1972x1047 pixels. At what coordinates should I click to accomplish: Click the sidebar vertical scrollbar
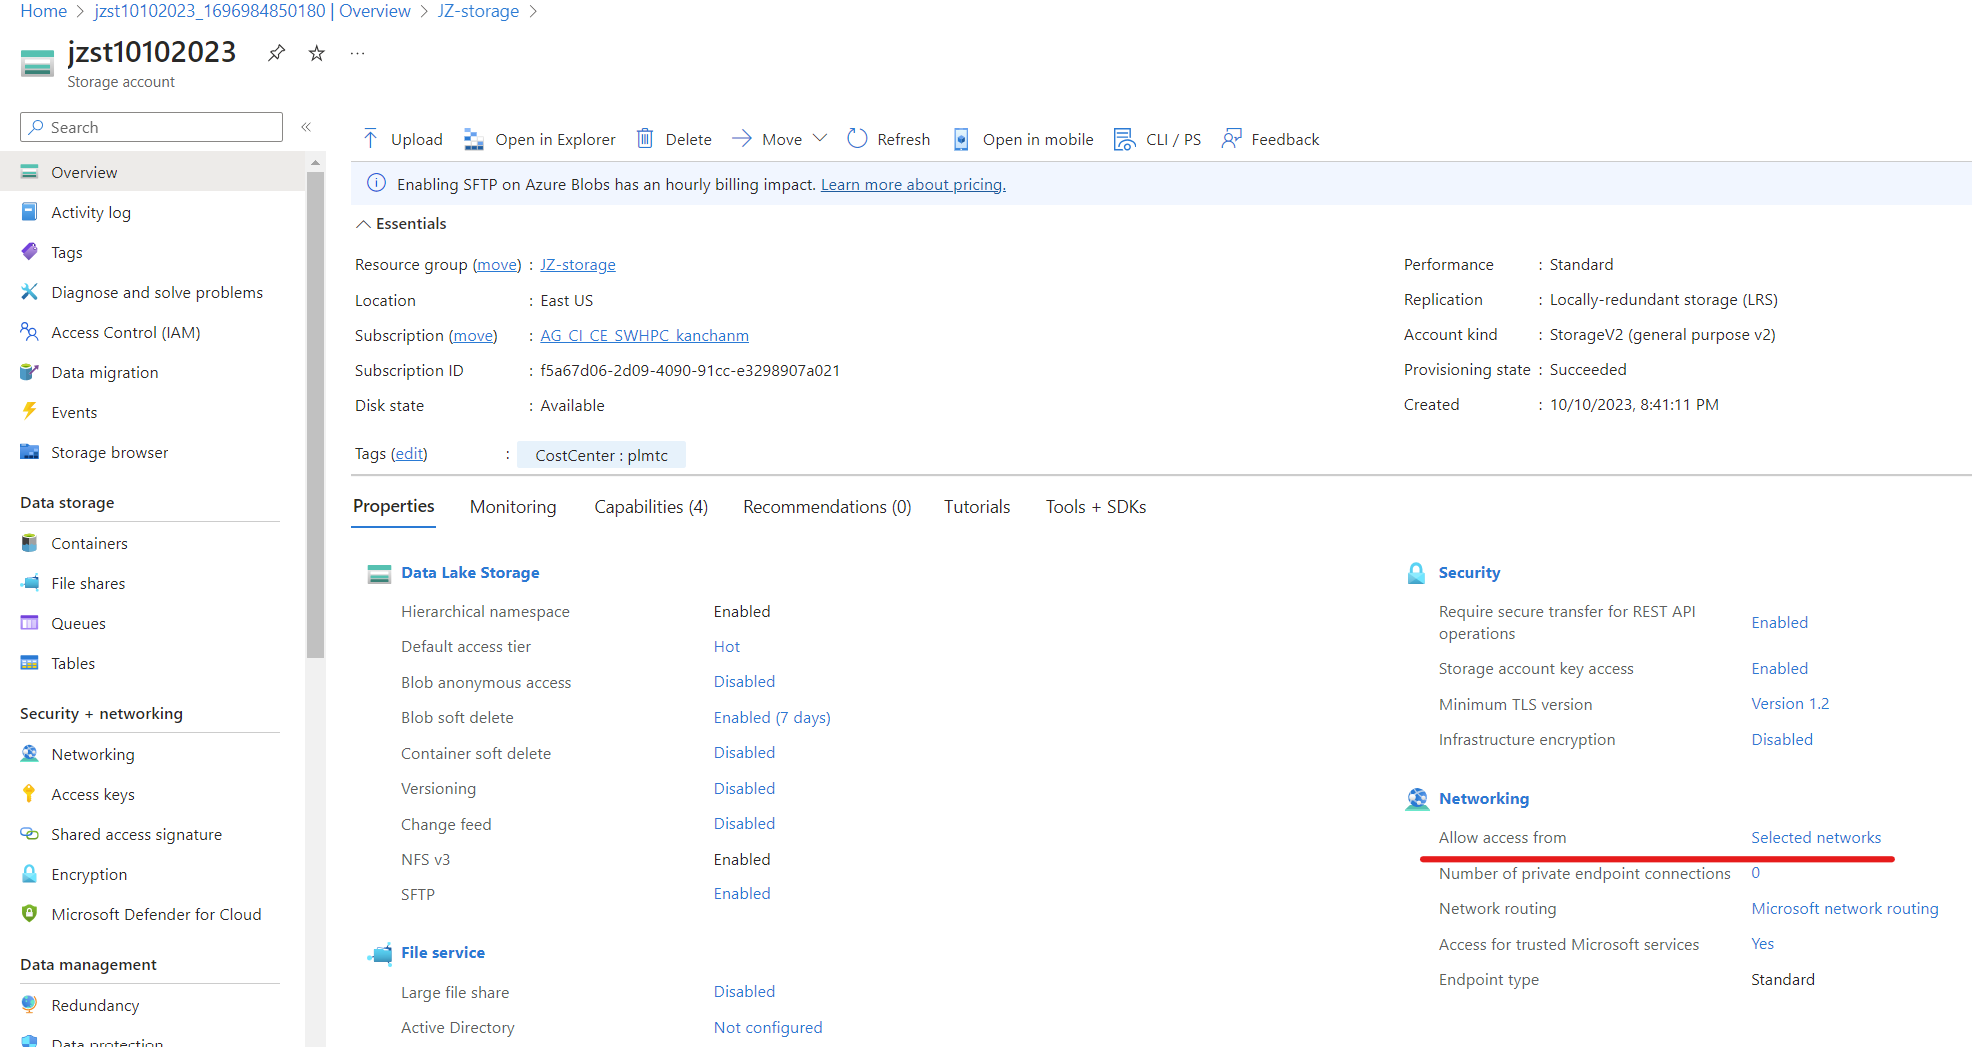pyautogui.click(x=316, y=415)
